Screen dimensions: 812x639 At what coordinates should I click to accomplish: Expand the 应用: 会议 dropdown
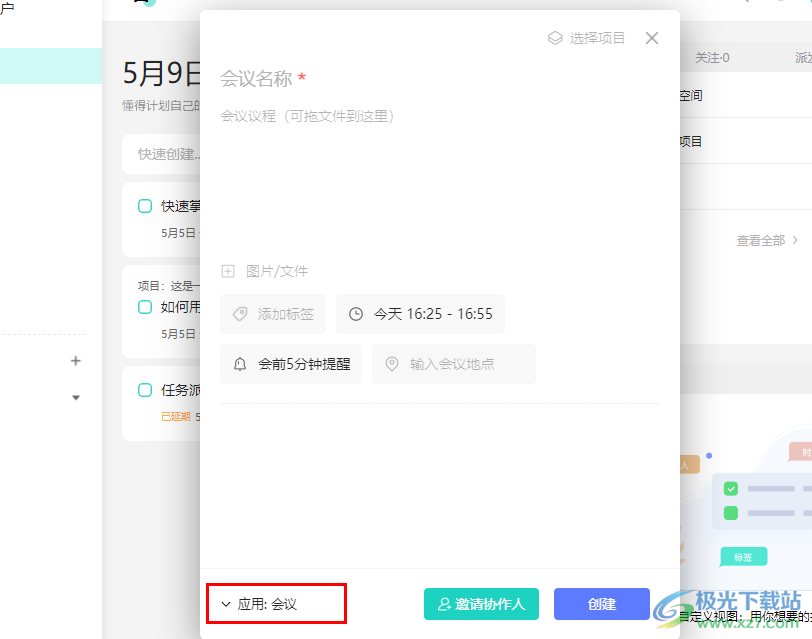click(226, 604)
